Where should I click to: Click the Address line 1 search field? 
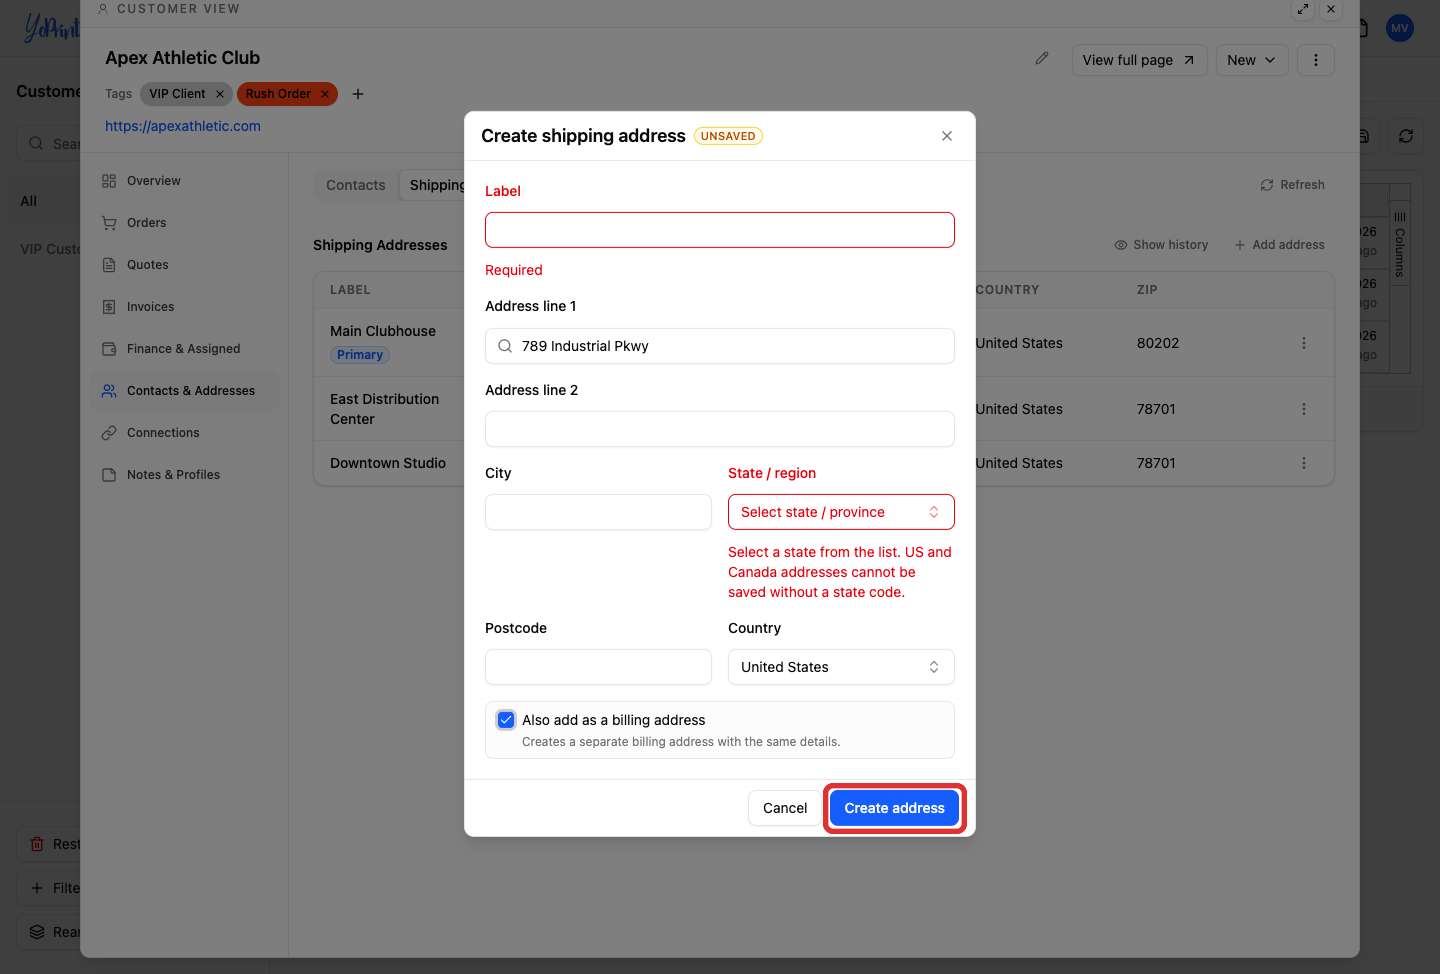coord(720,346)
